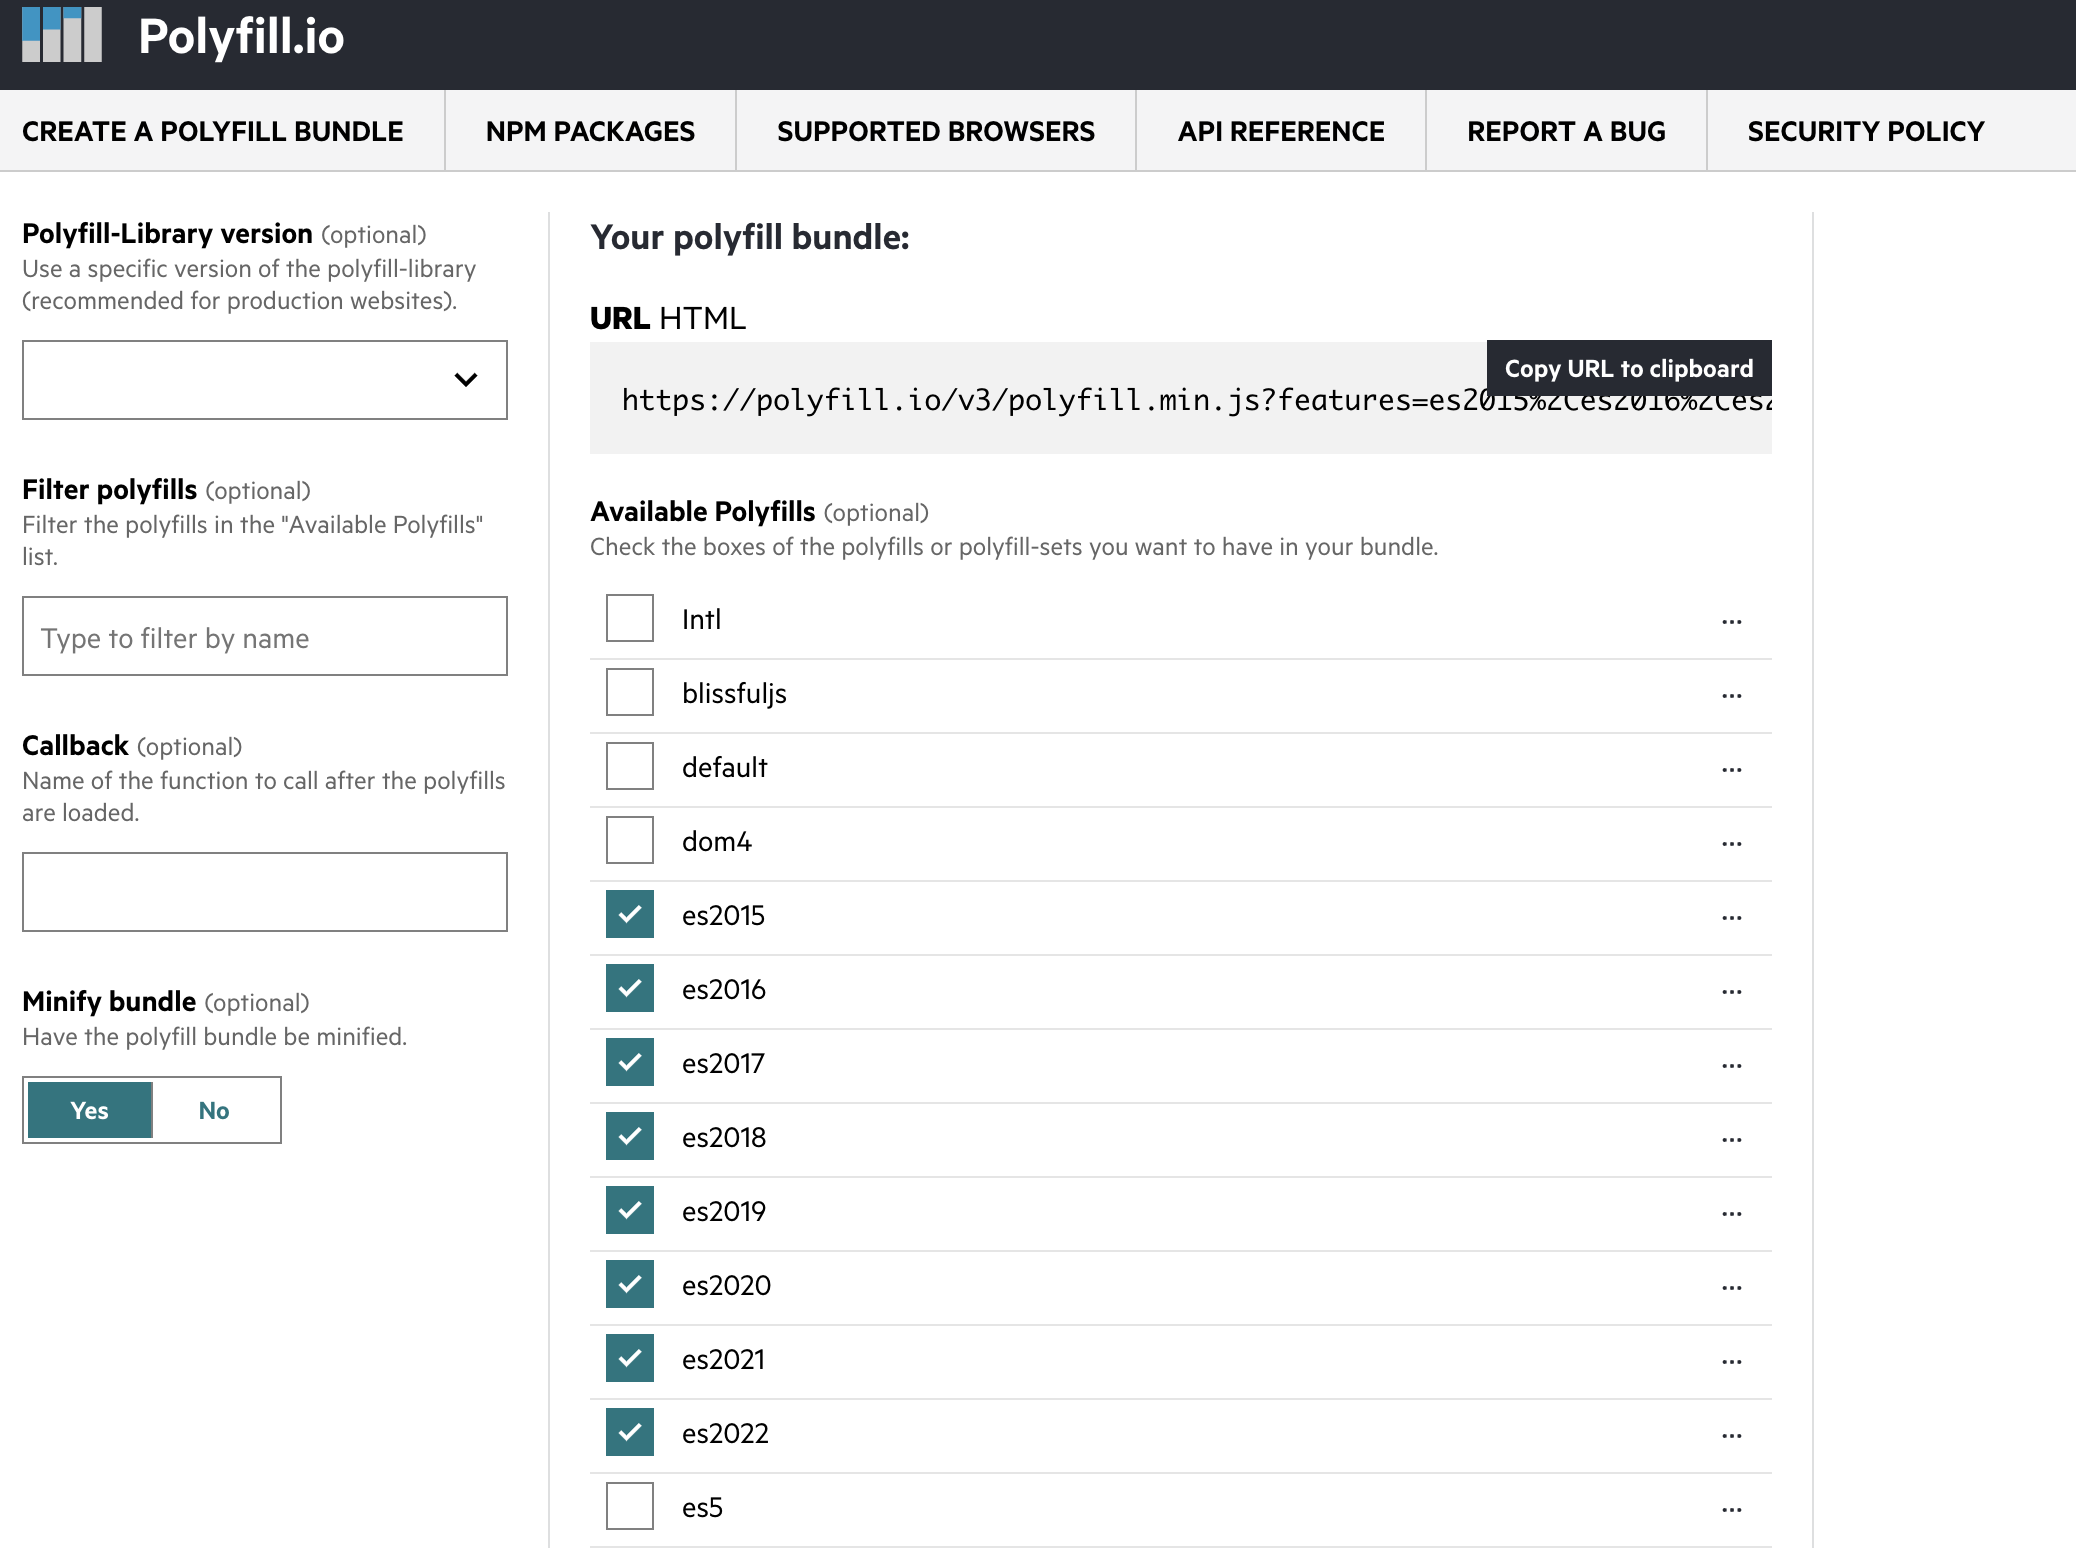Expand es2018 row ellipsis icon
This screenshot has height=1548, width=2076.
coord(1732,1140)
